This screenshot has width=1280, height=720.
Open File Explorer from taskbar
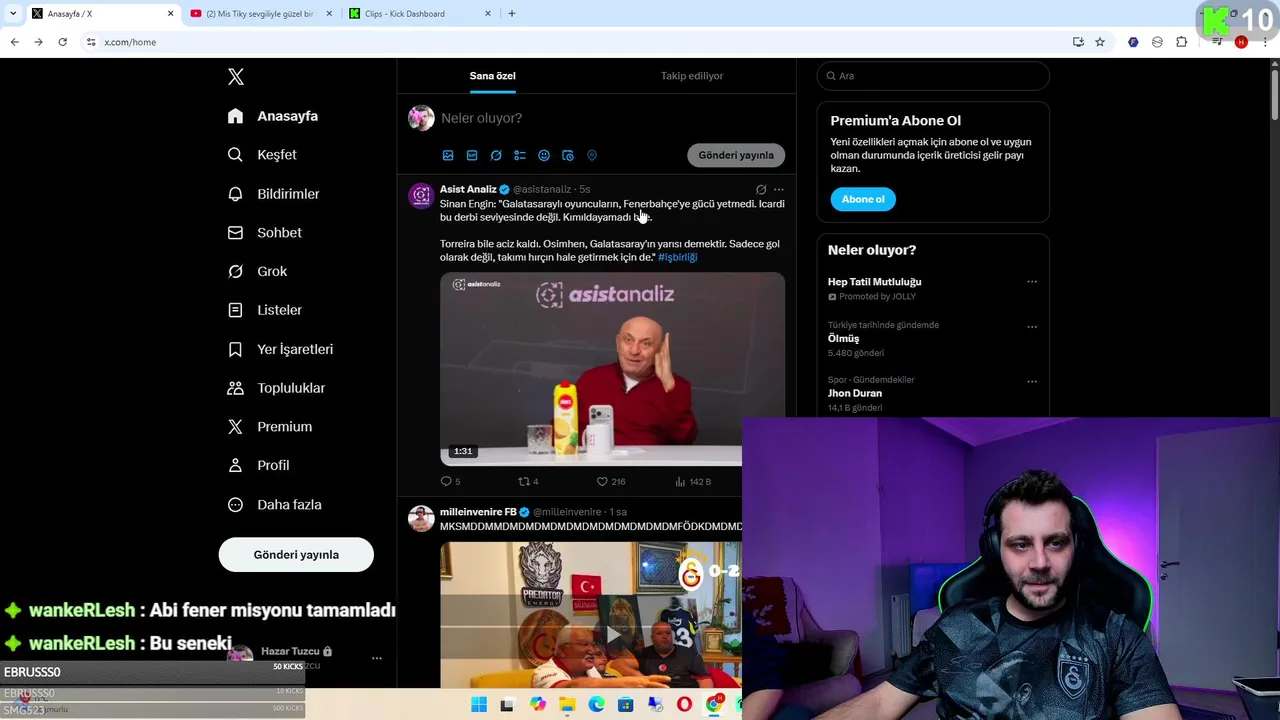[x=567, y=705]
